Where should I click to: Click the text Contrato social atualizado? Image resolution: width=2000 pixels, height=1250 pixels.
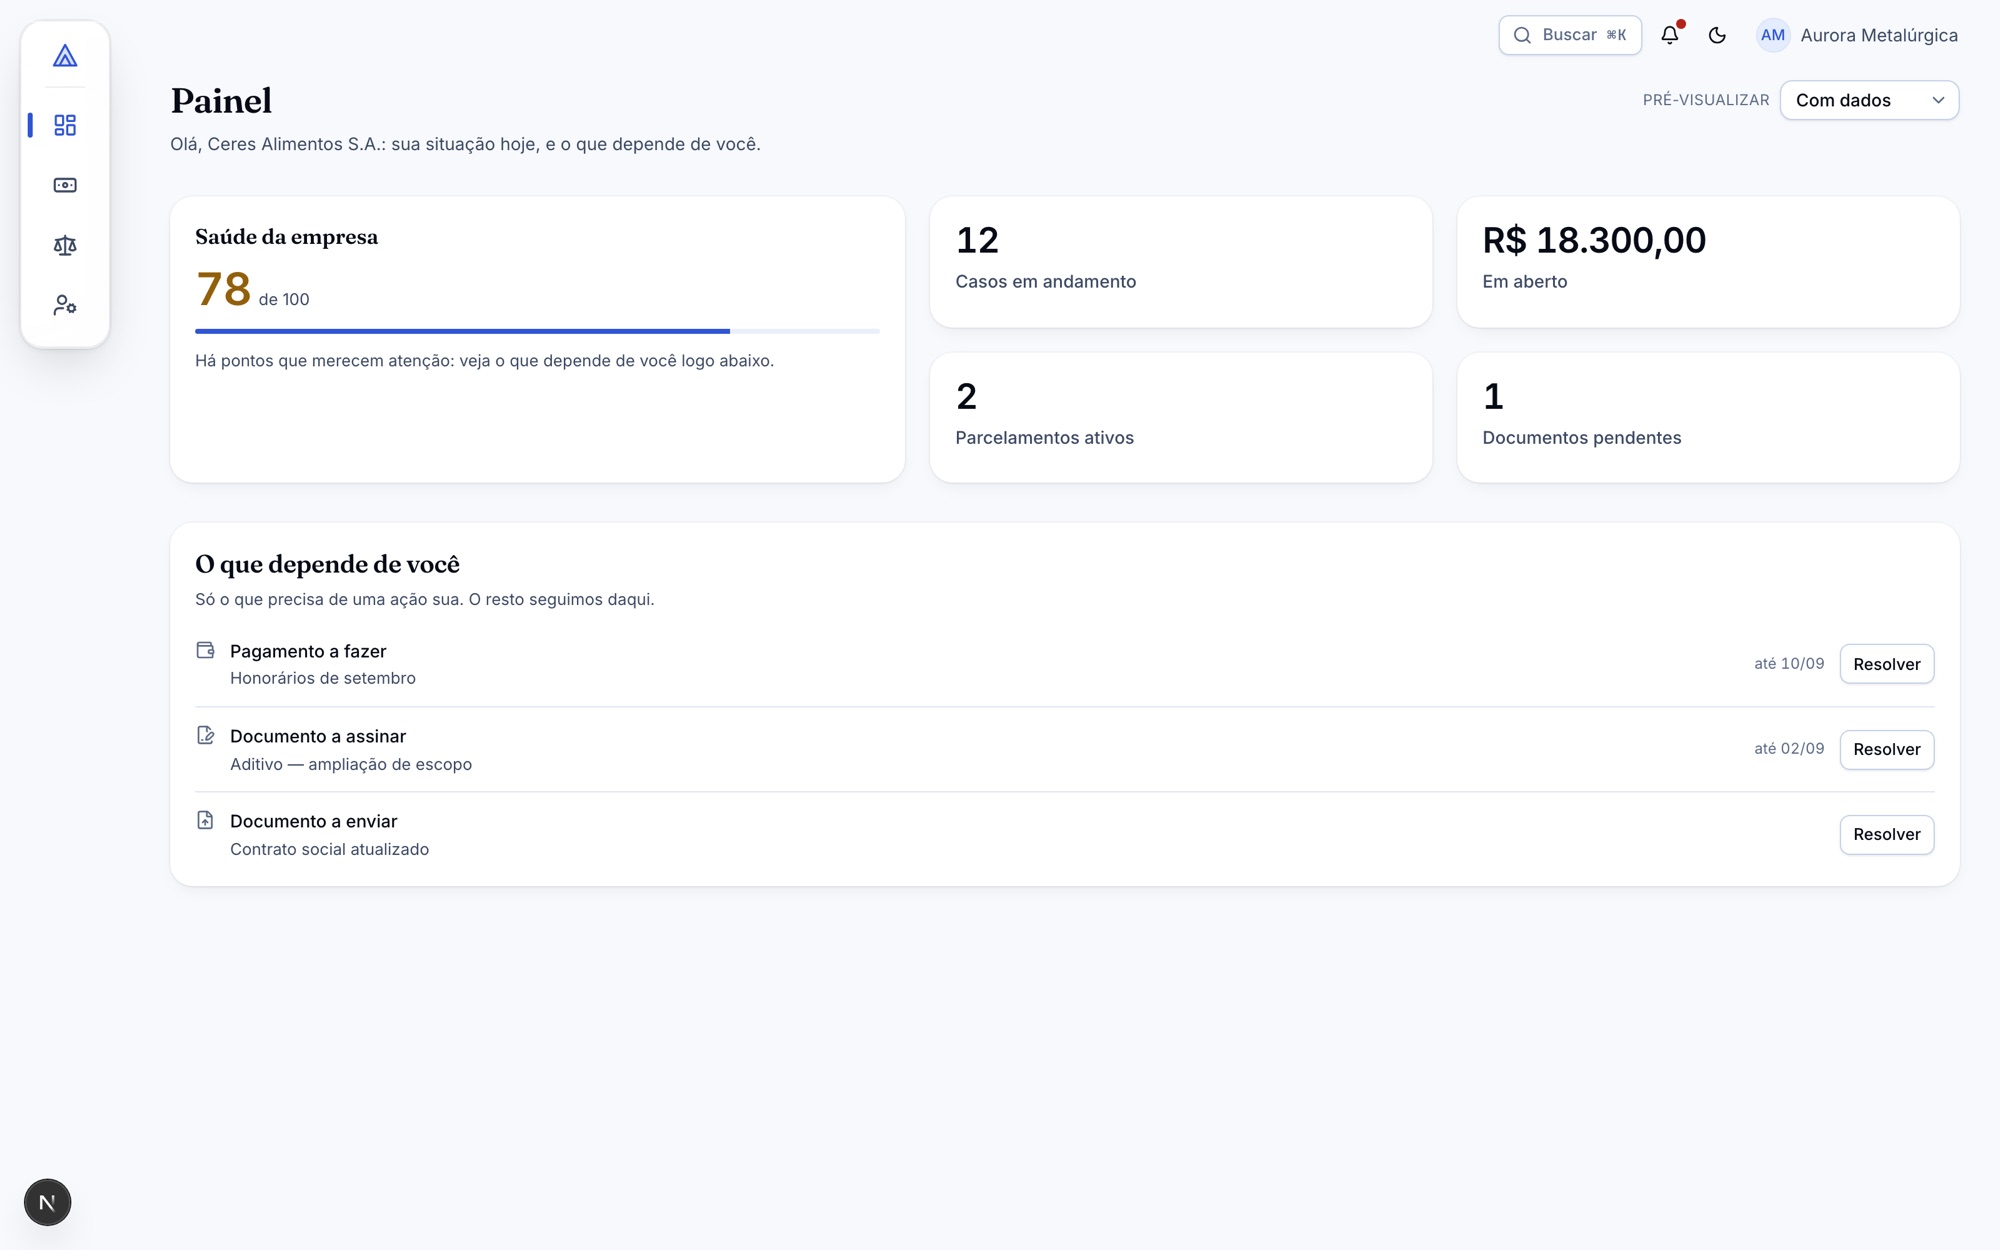(x=329, y=849)
